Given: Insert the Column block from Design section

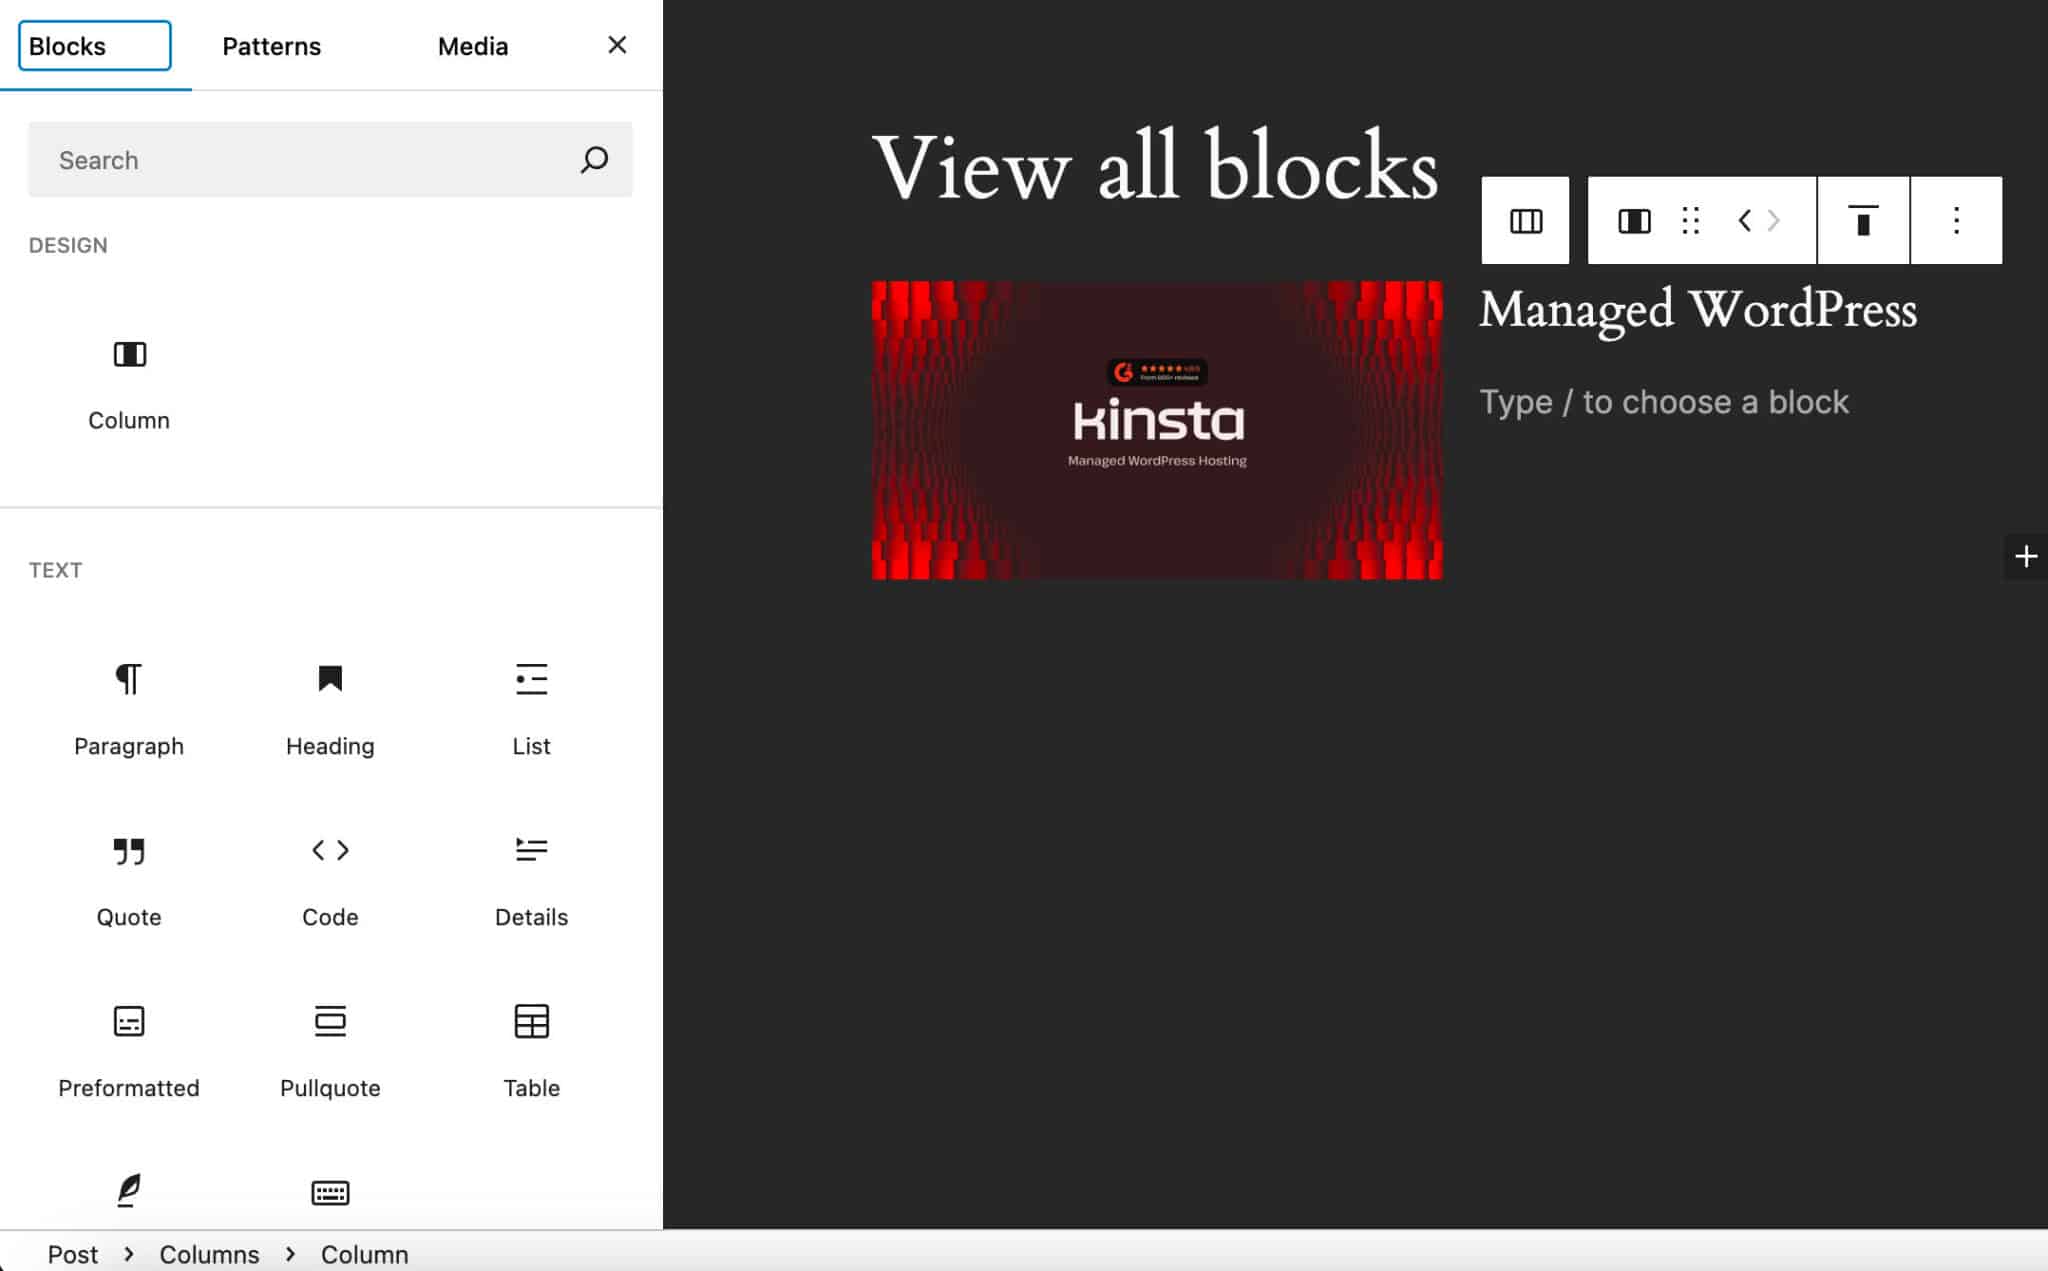Looking at the screenshot, I should [128, 380].
